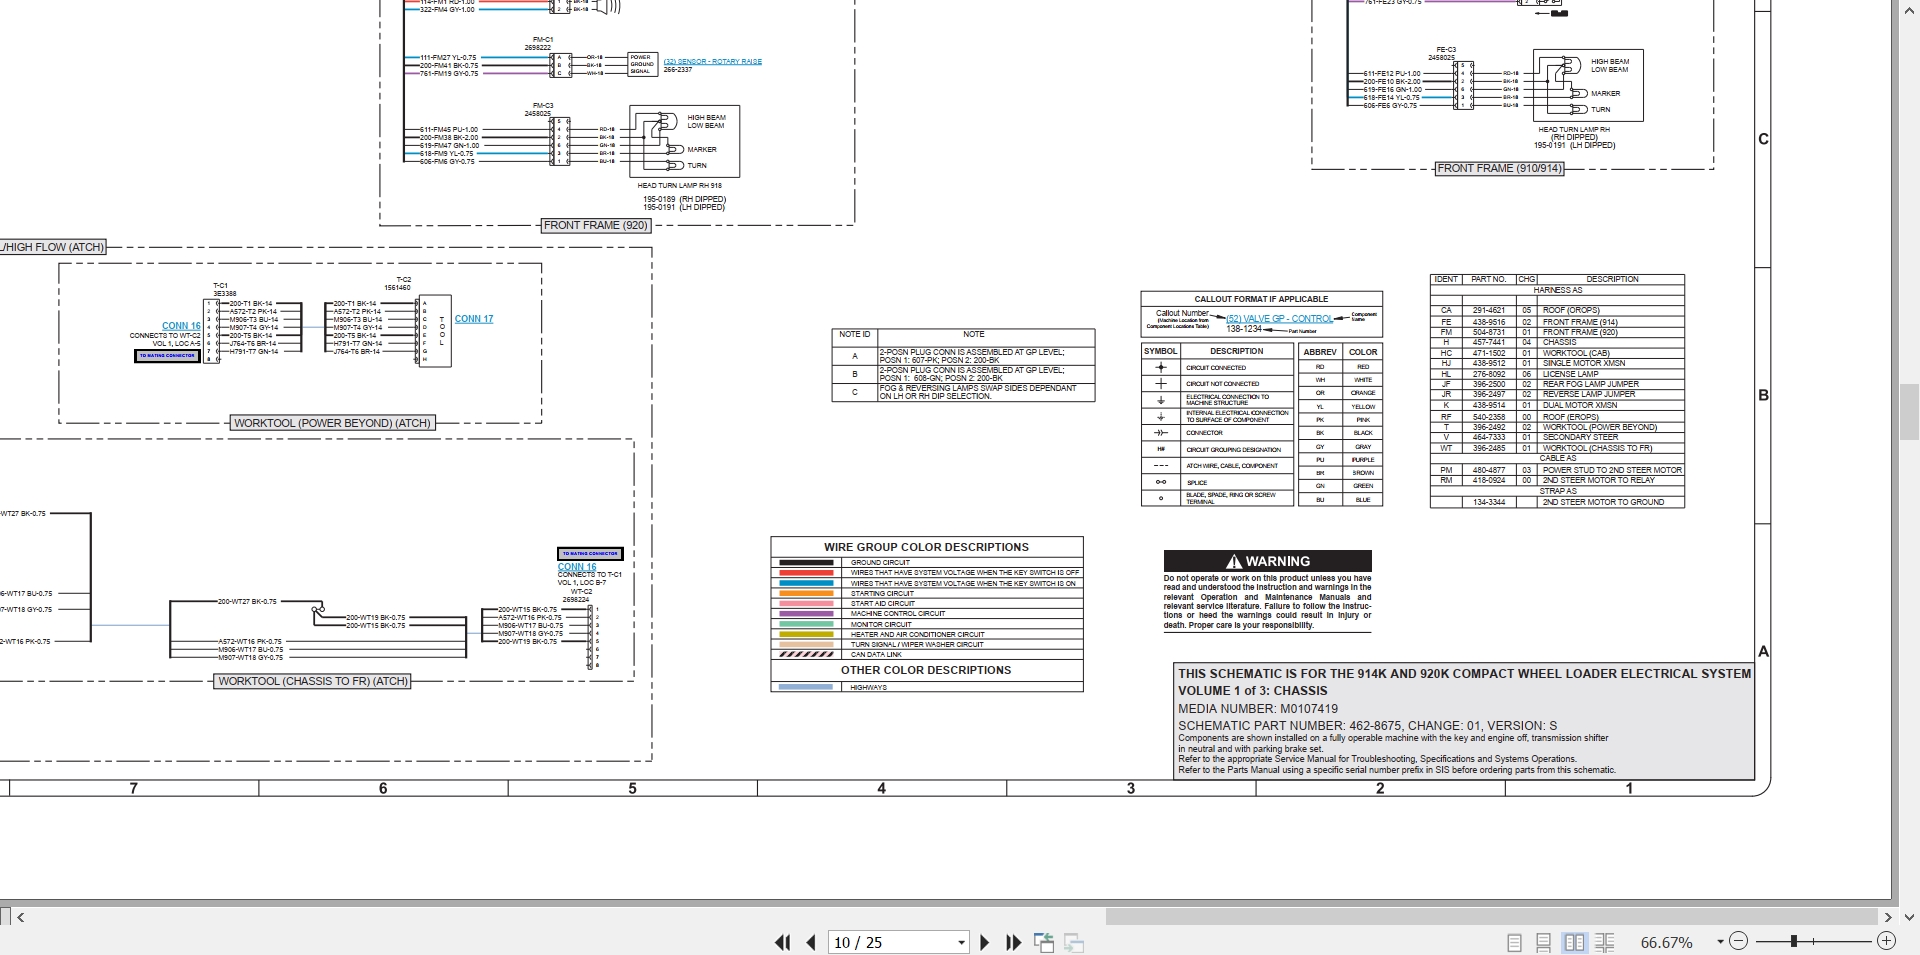Image resolution: width=1920 pixels, height=955 pixels.
Task: Click the CAN DATA LINK striped swatch
Action: pyautogui.click(x=806, y=655)
